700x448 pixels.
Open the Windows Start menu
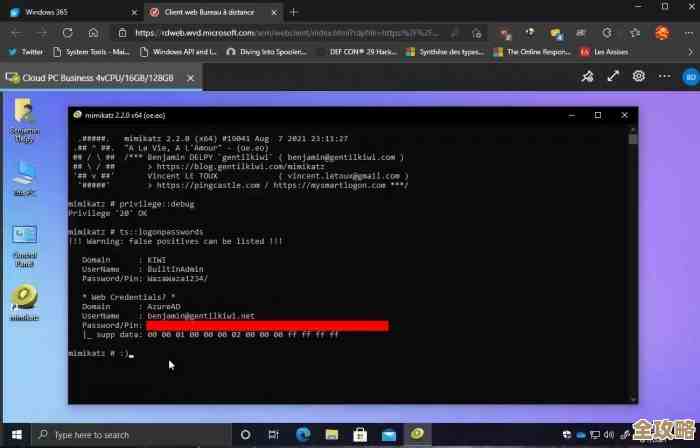(x=16, y=435)
